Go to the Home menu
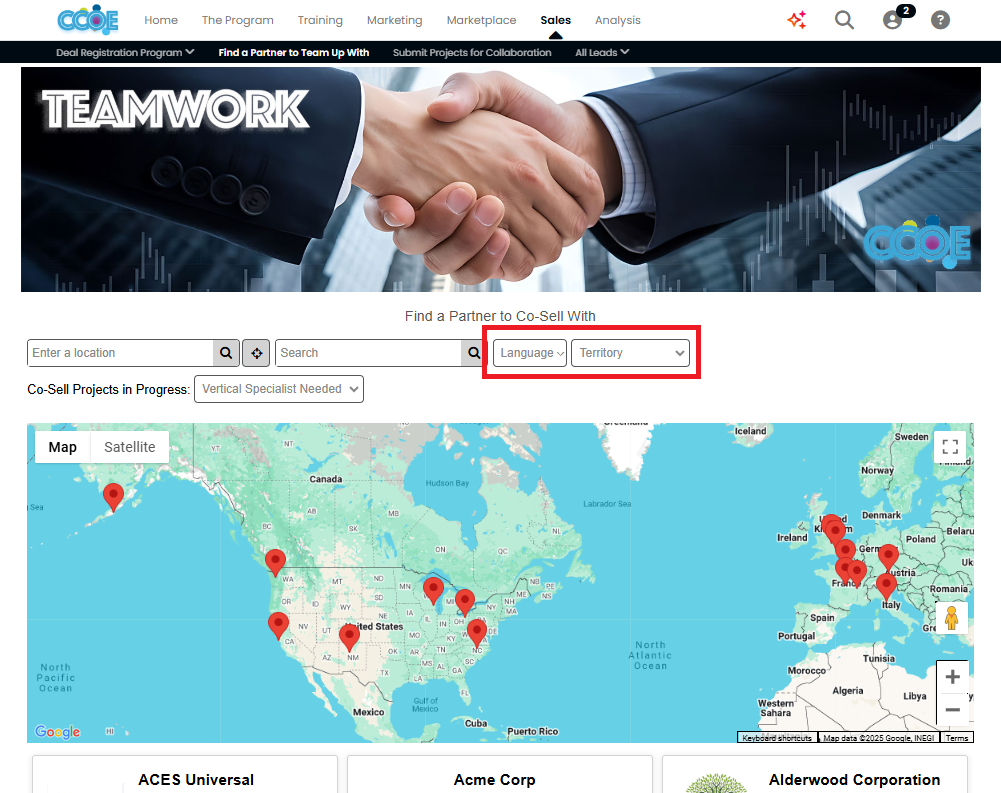The width and height of the screenshot is (1001, 793). (x=161, y=20)
